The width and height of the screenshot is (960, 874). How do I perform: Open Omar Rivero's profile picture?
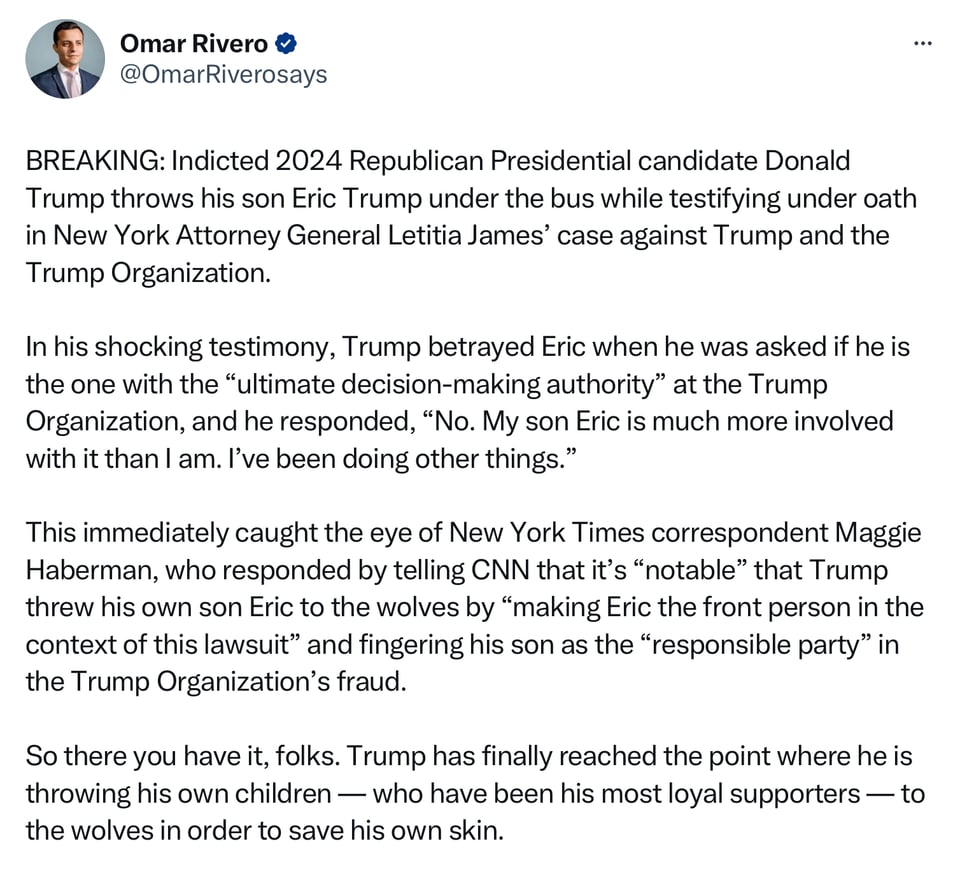point(65,59)
